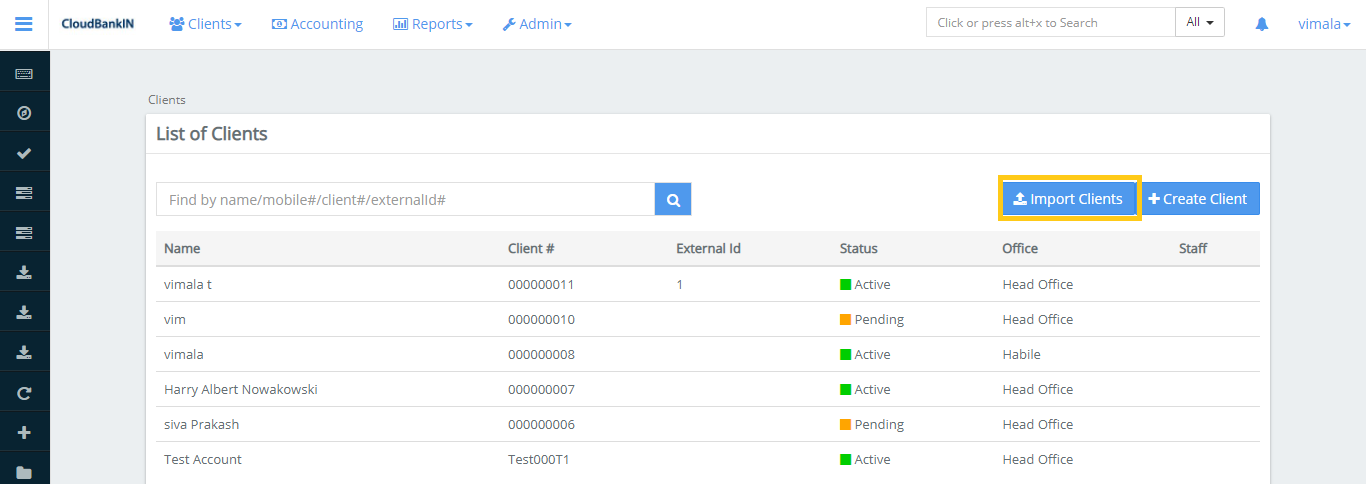The image size is (1366, 484).
Task: Open the vimala user account menu
Action: tap(1324, 24)
